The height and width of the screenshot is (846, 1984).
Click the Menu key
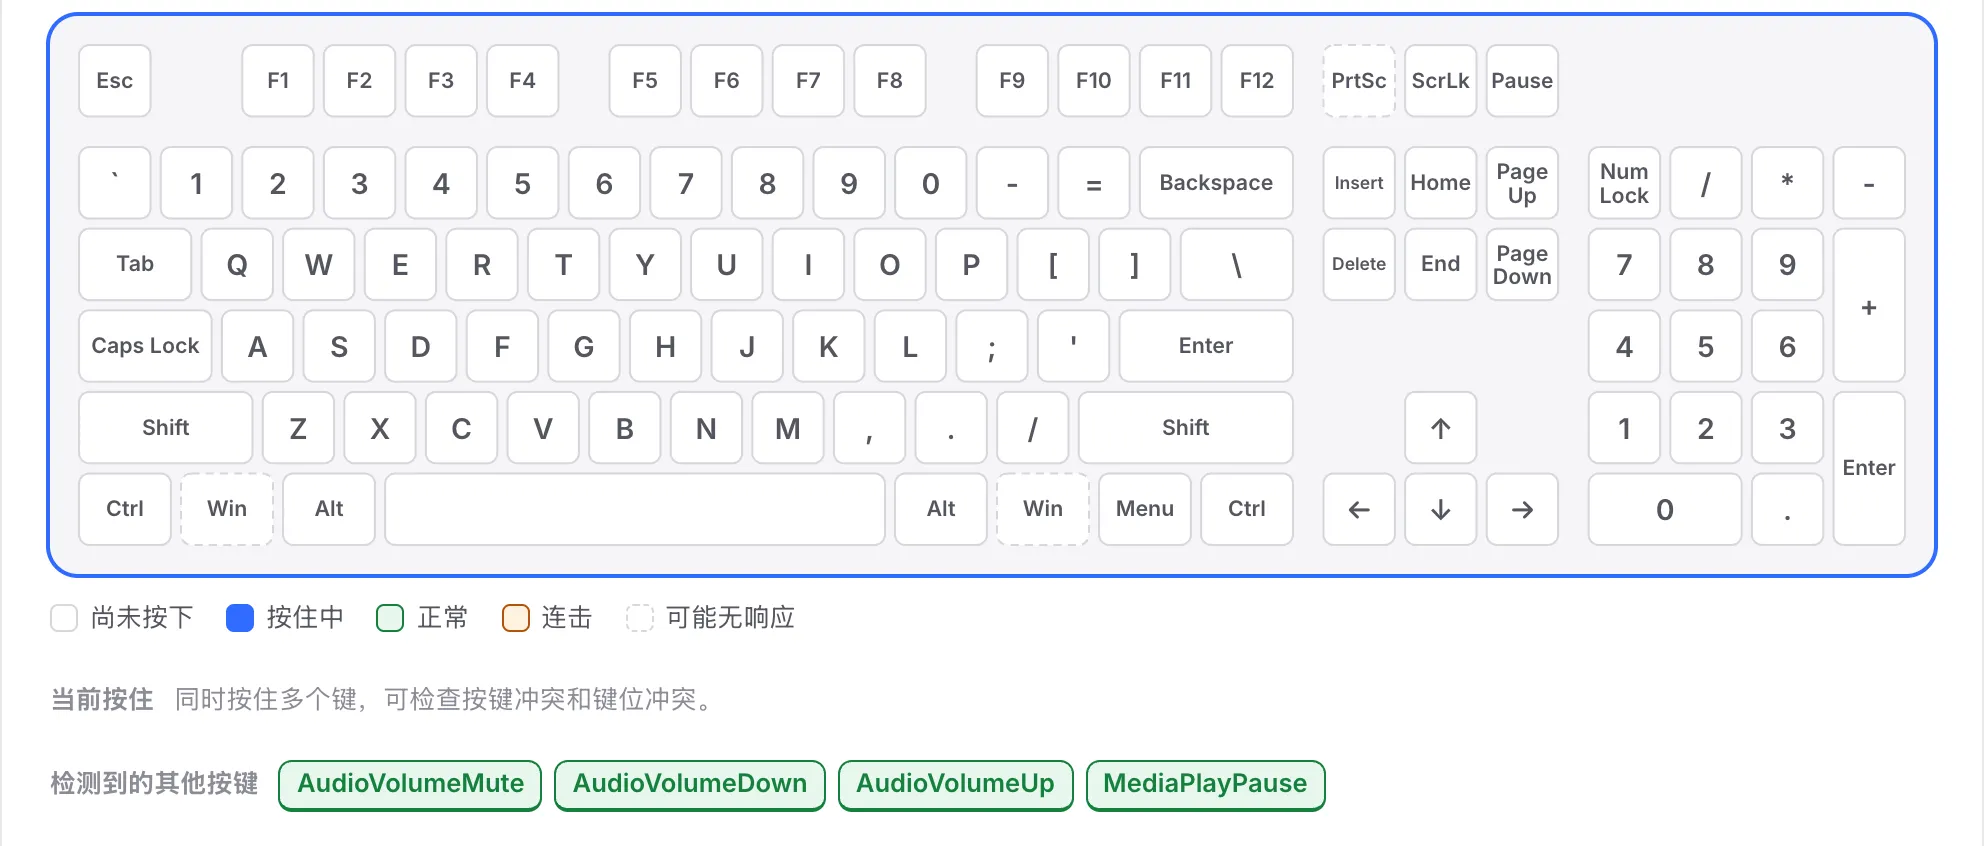1145,509
